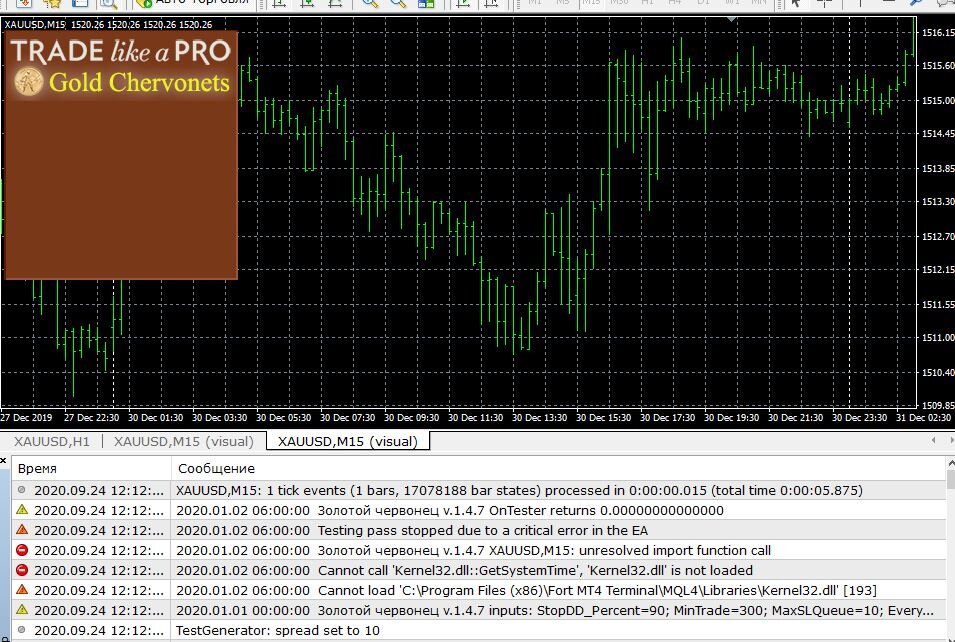The width and height of the screenshot is (955, 642).
Task: Click the '30 Dec 07:30' time axis label
Action: pyautogui.click(x=347, y=417)
